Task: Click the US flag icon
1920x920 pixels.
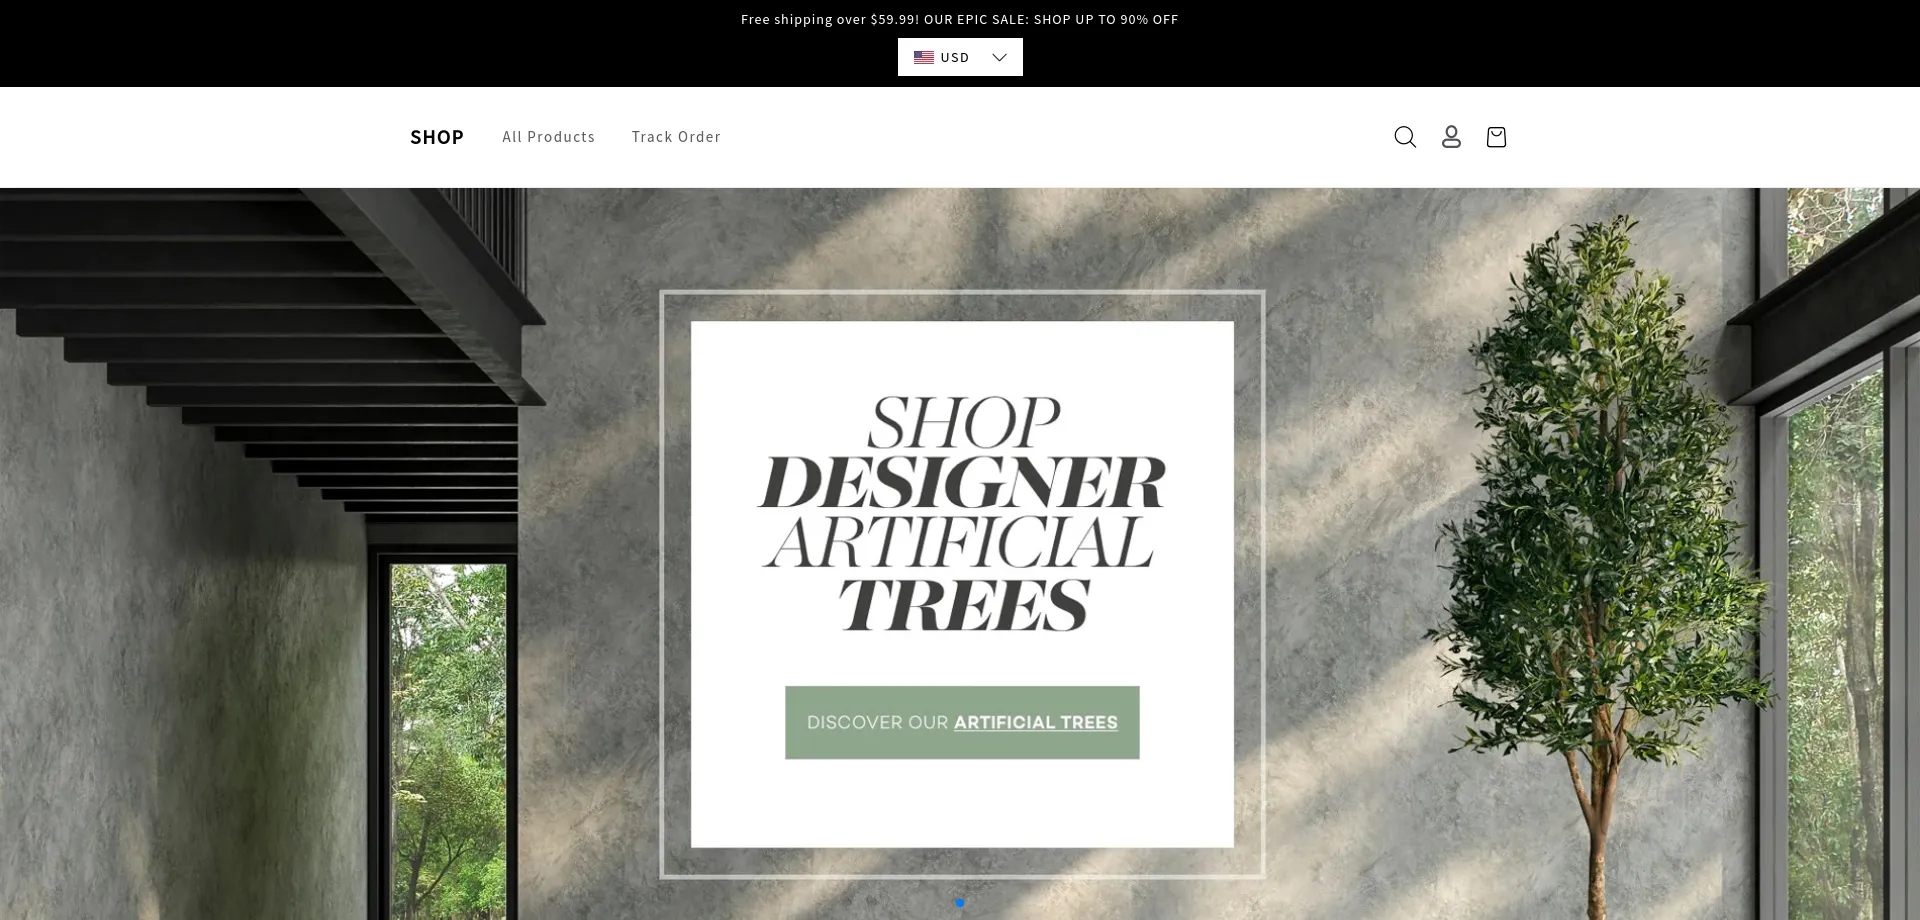Action: point(924,57)
